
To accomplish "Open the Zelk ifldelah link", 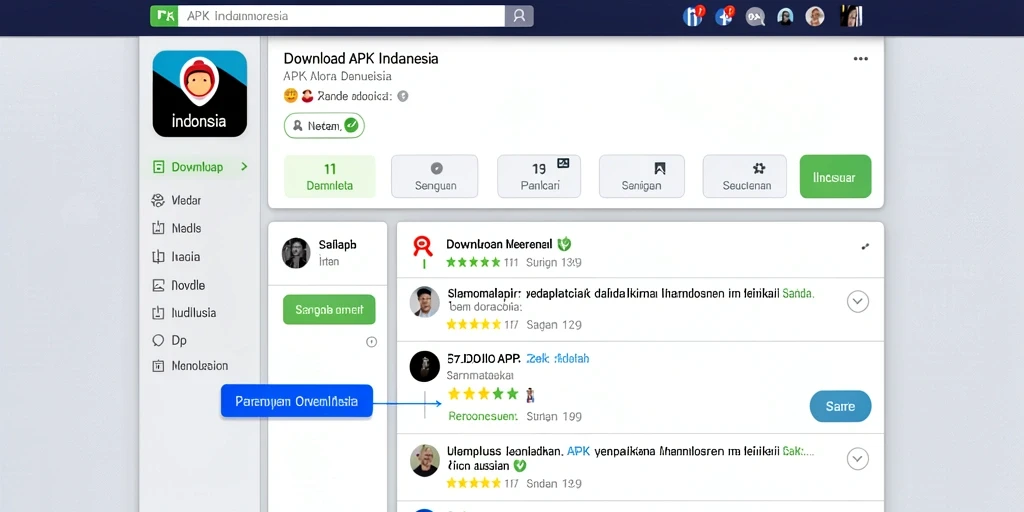I will 558,359.
